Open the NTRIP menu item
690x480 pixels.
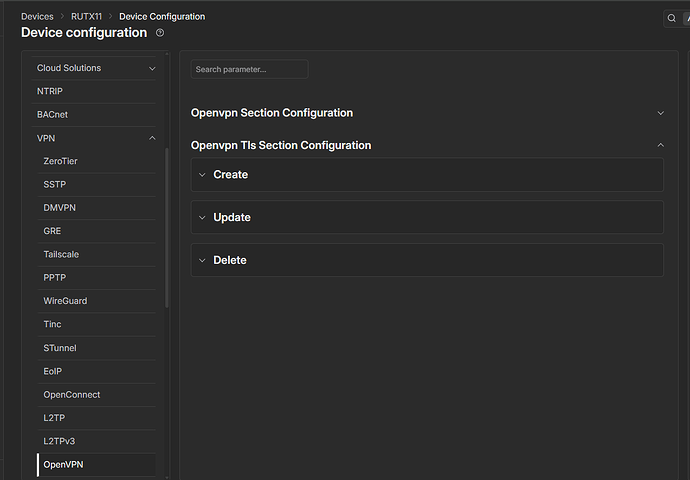tap(50, 91)
